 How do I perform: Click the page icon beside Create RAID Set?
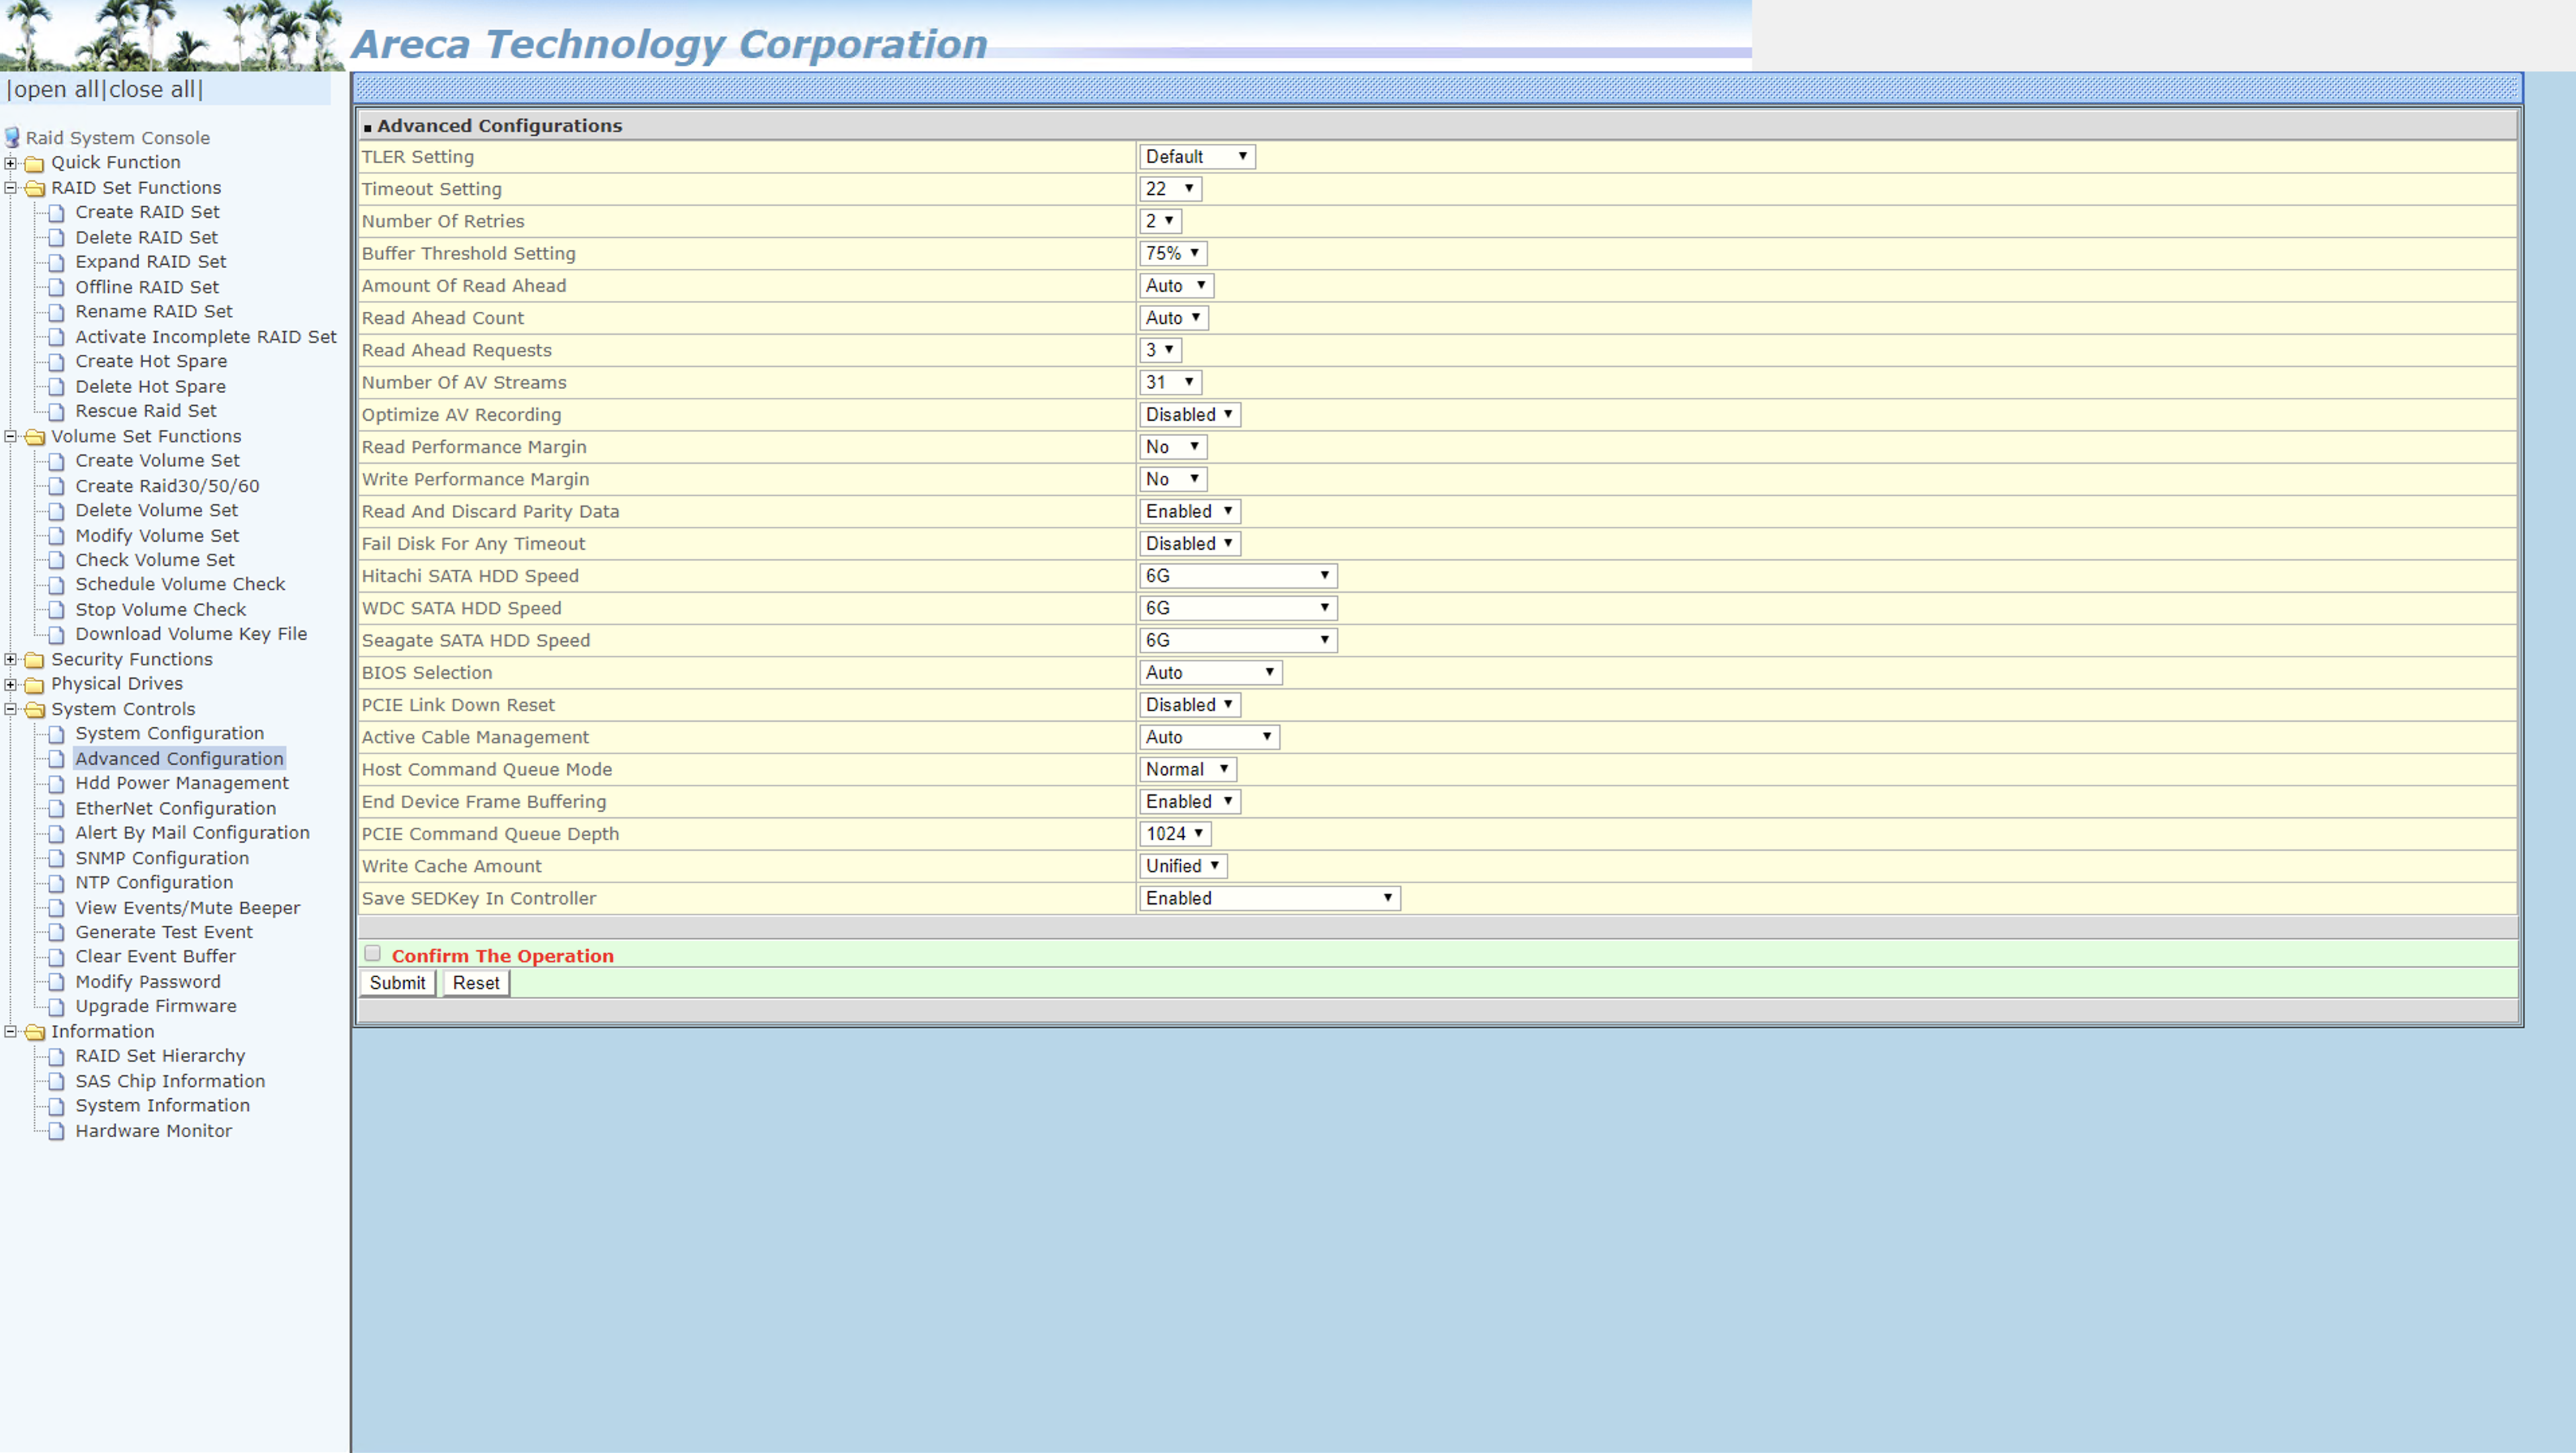pyautogui.click(x=57, y=213)
